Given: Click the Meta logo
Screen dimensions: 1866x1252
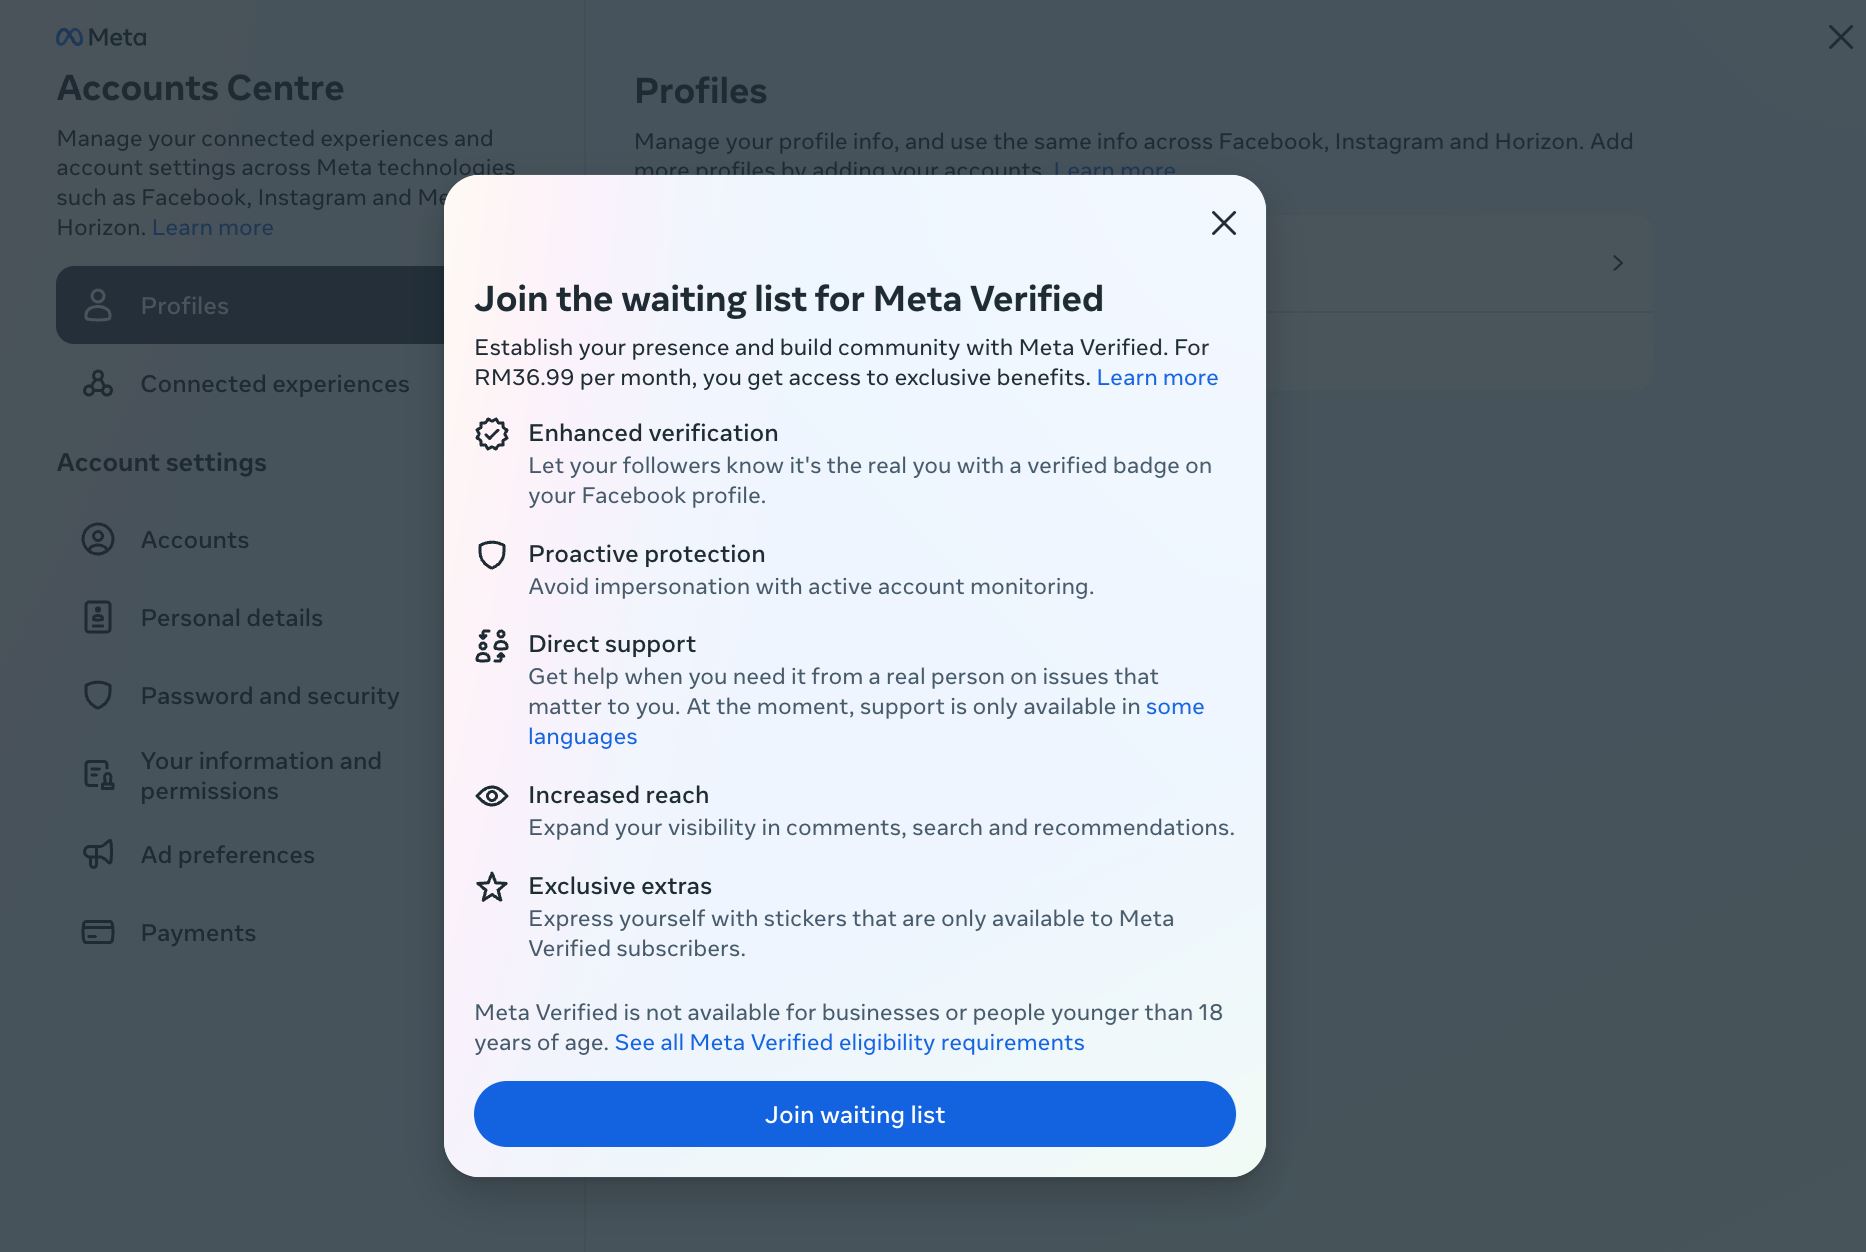Looking at the screenshot, I should [101, 38].
